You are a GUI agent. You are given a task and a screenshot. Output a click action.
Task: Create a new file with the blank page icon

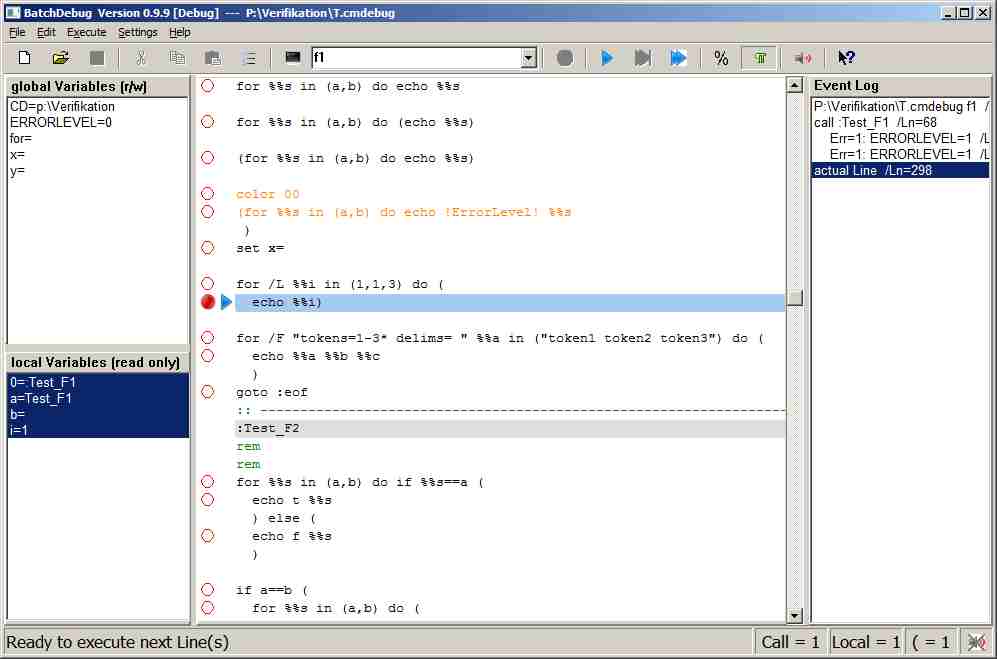pyautogui.click(x=24, y=58)
